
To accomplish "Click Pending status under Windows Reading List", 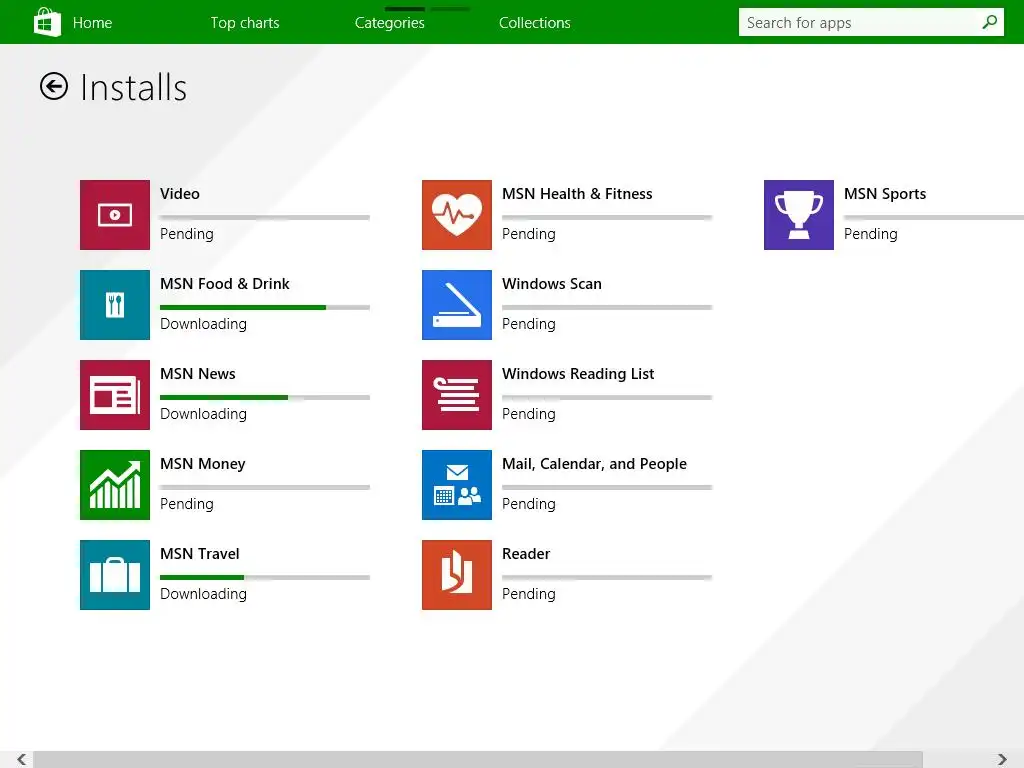I will tap(529, 415).
